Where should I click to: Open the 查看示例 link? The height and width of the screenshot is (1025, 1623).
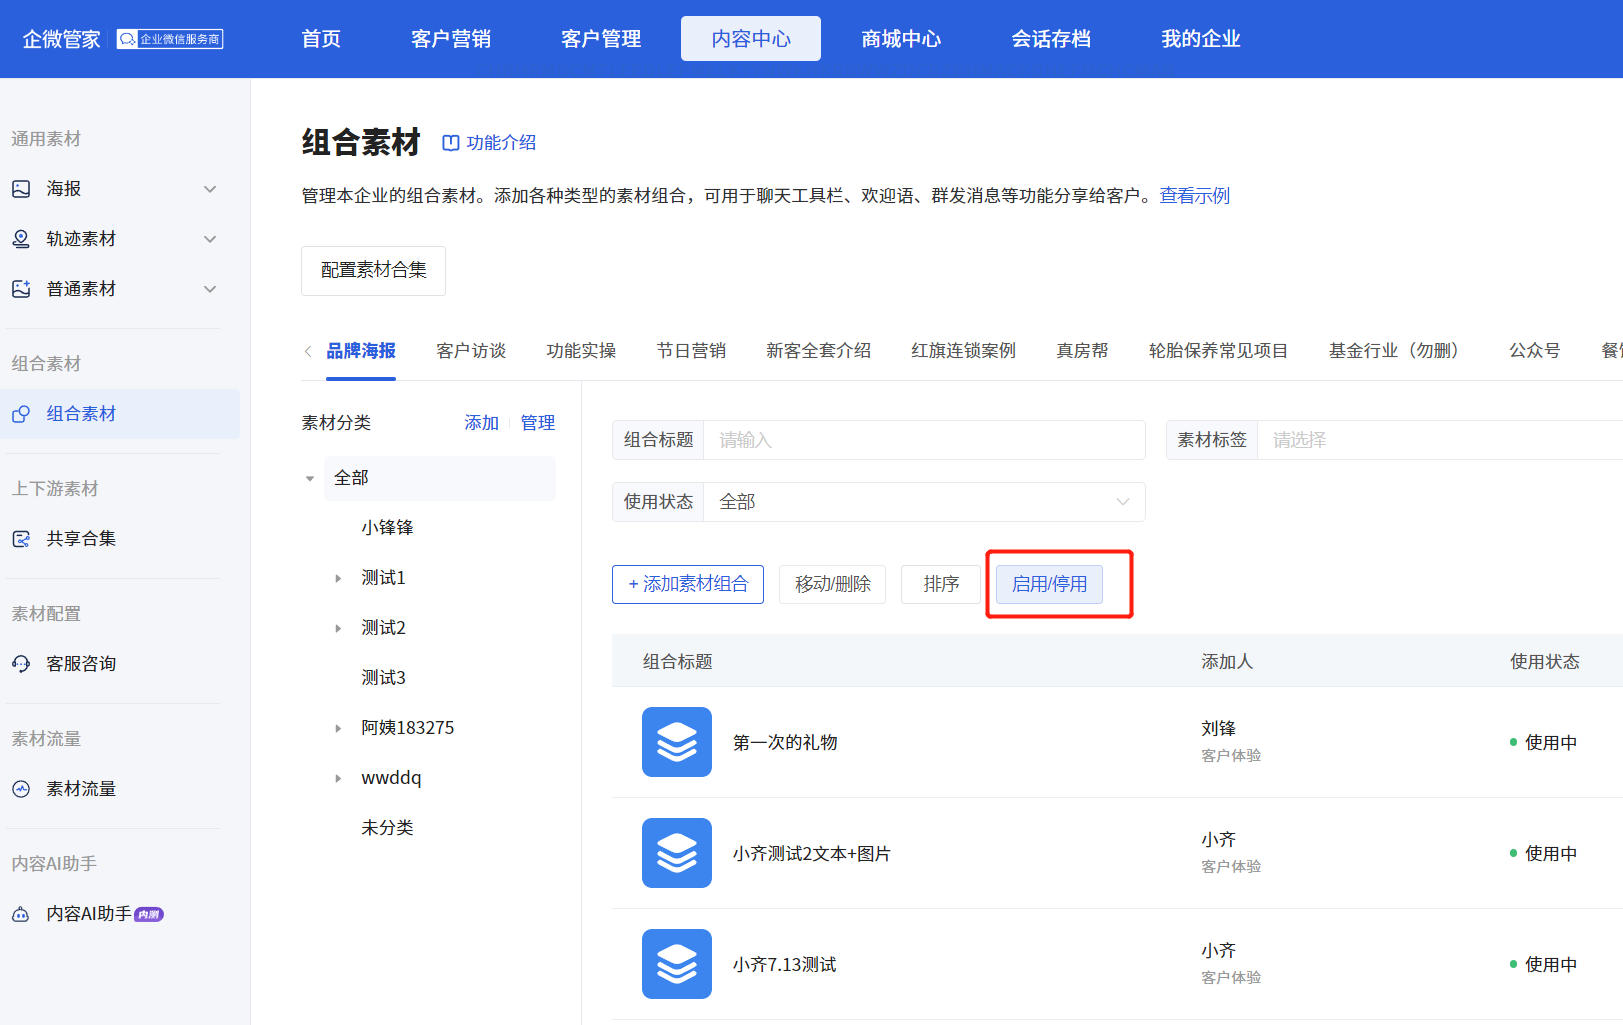1194,196
